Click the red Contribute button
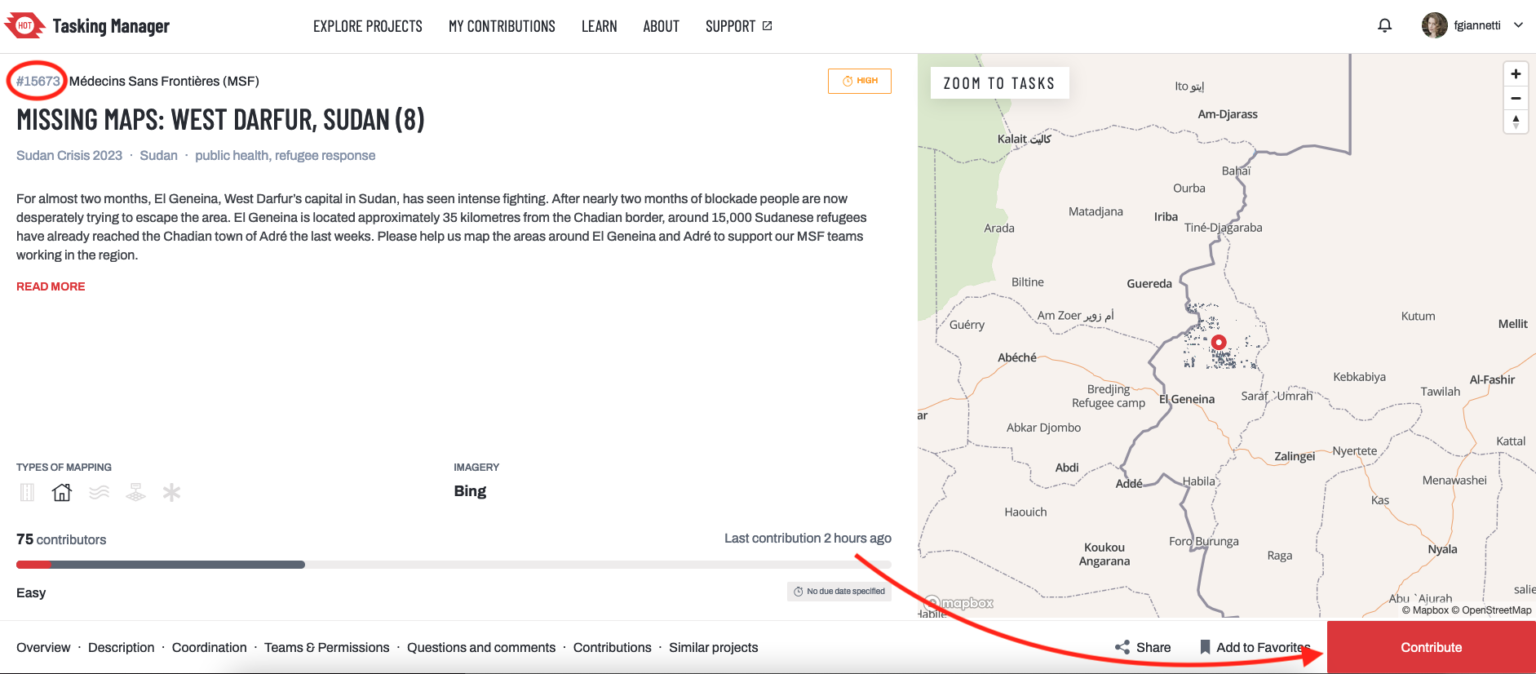1536x674 pixels. point(1430,647)
